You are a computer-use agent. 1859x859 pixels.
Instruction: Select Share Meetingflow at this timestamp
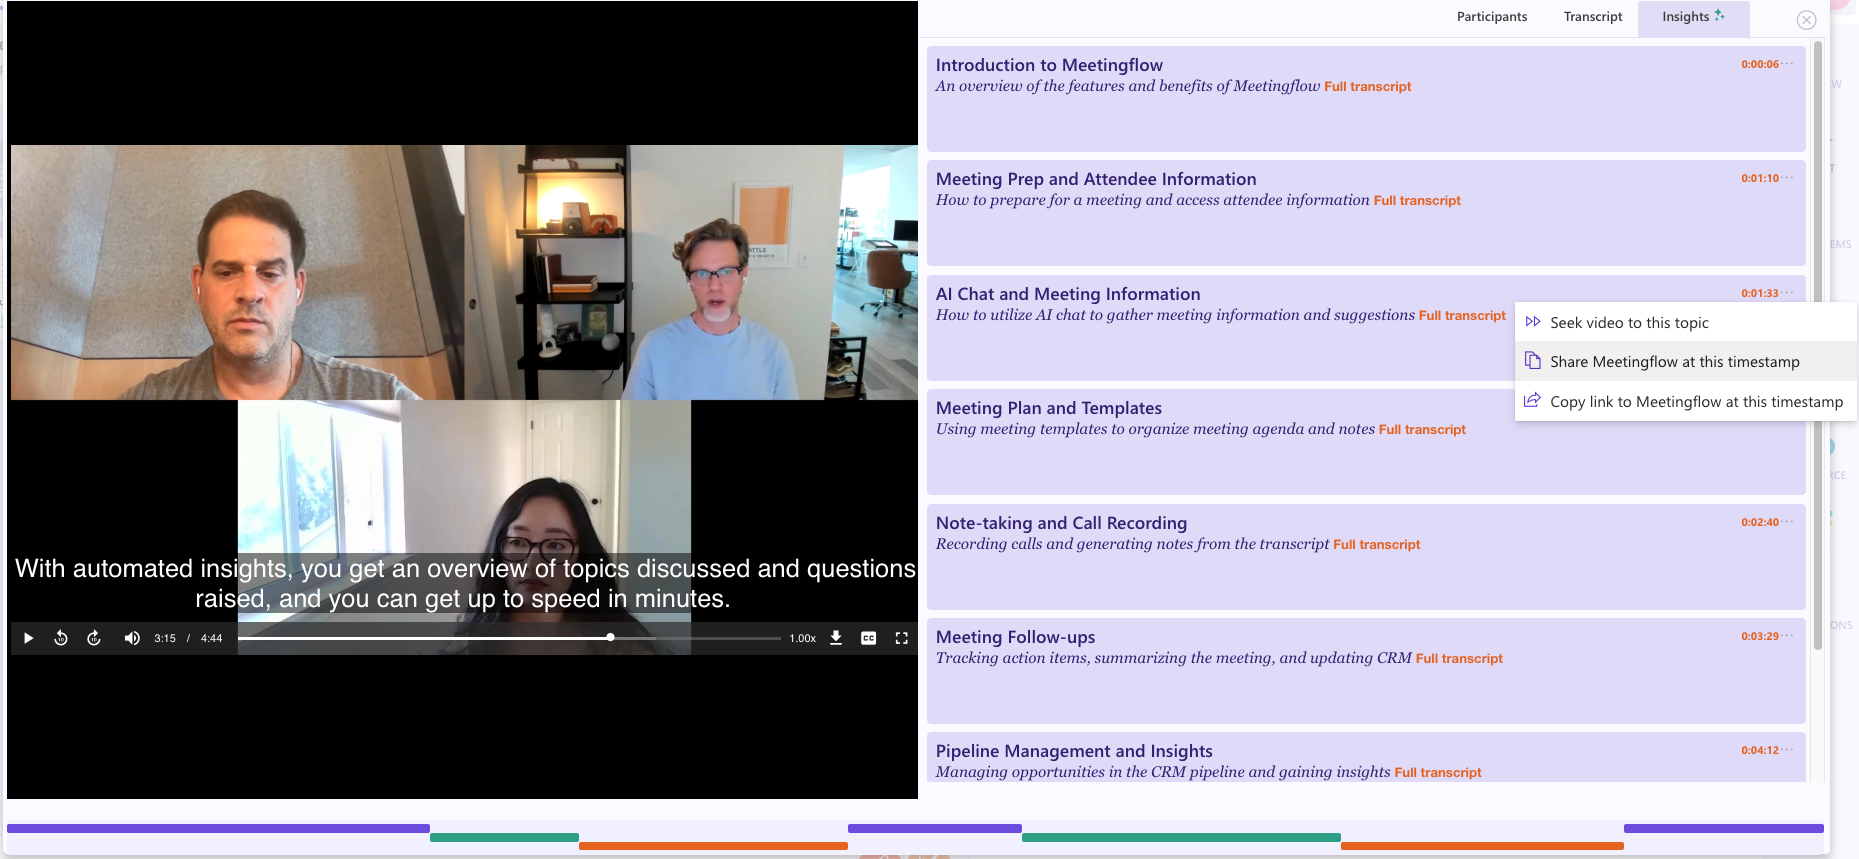(x=1686, y=361)
